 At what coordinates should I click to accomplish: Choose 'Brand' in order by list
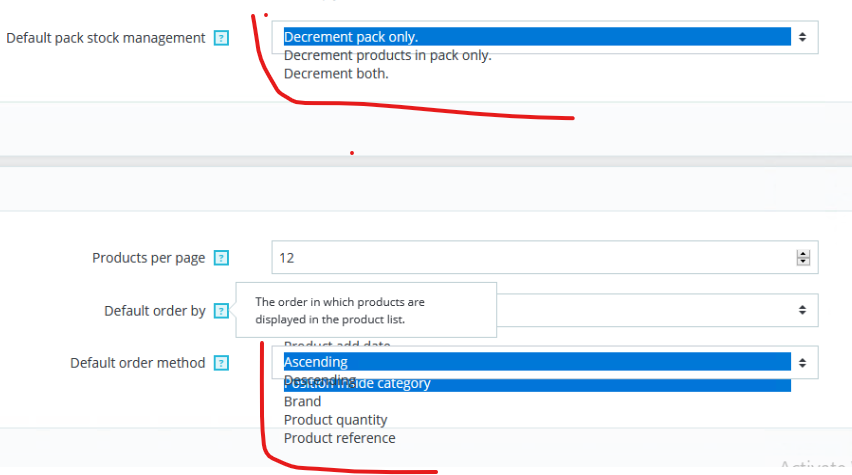[302, 402]
